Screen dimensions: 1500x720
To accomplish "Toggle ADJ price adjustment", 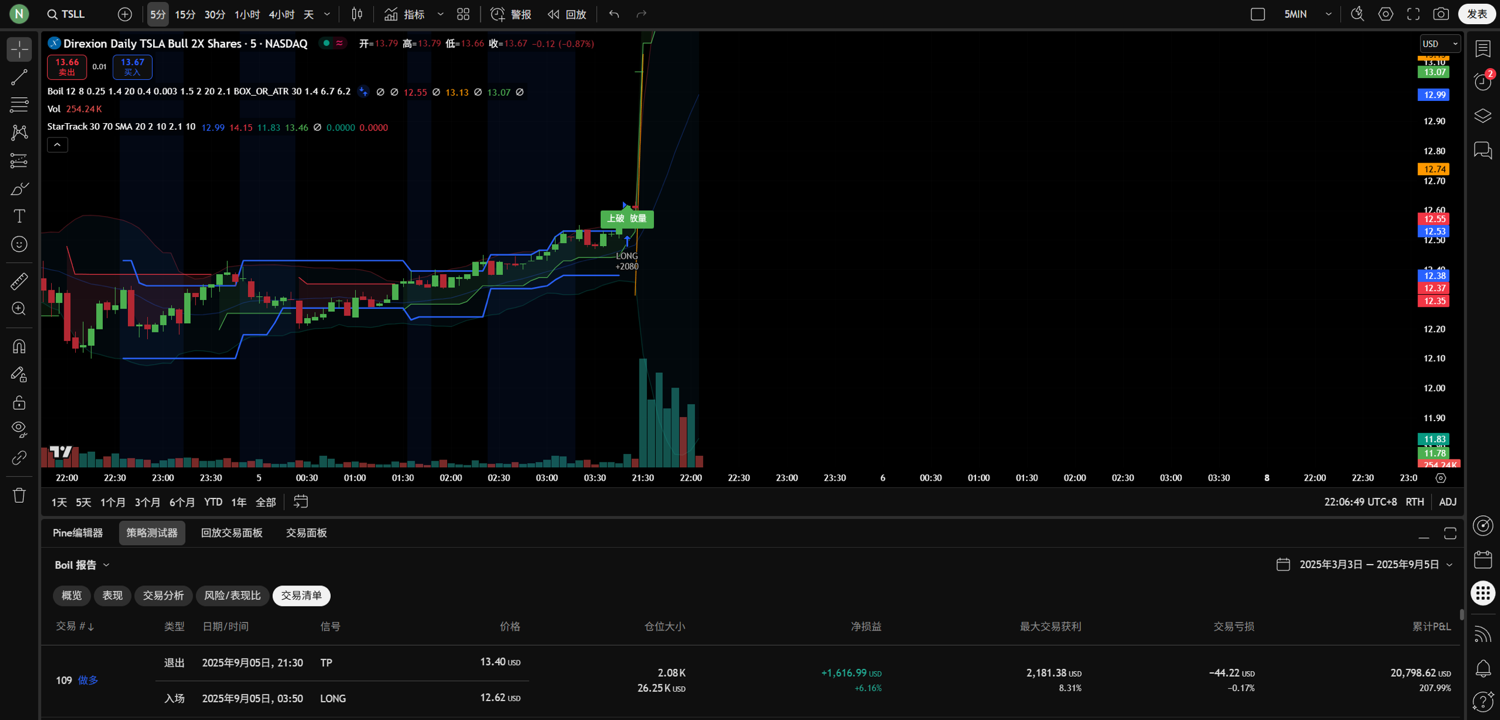I will pyautogui.click(x=1447, y=502).
